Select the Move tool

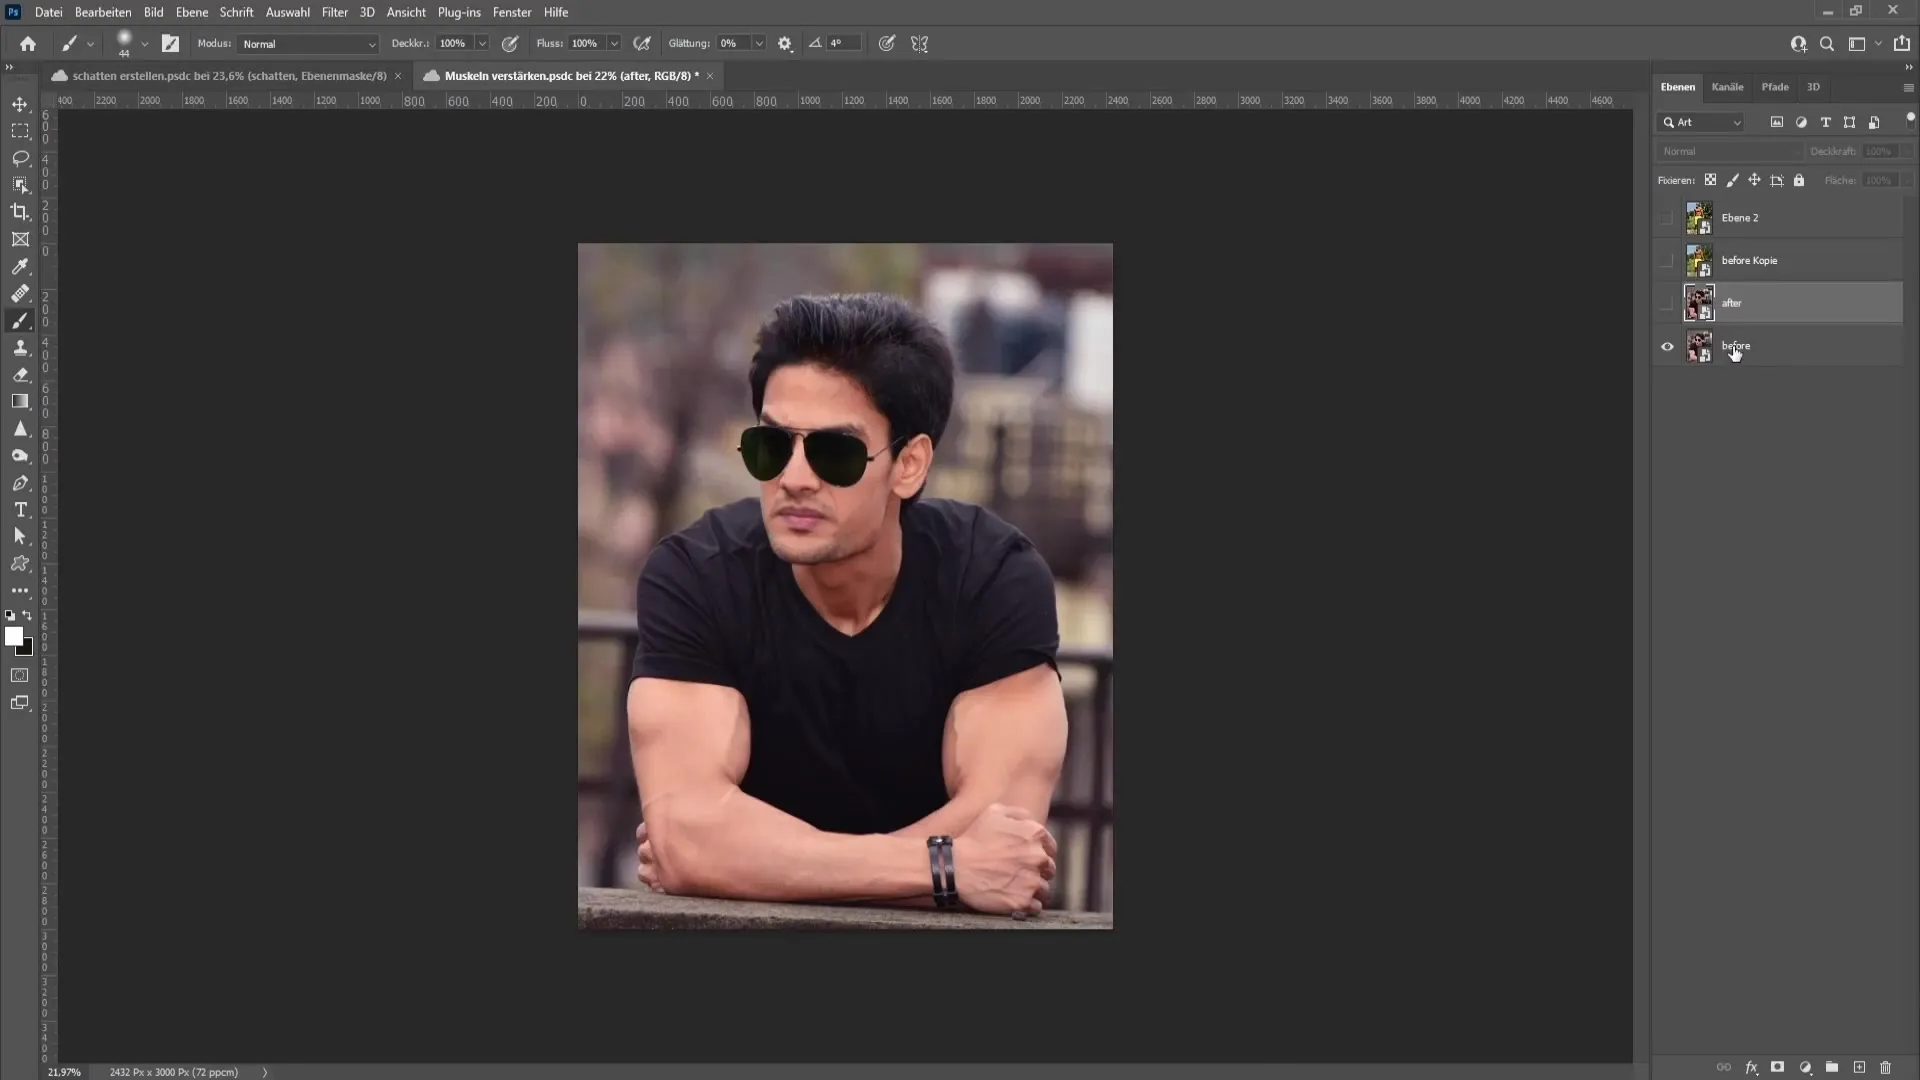tap(20, 103)
